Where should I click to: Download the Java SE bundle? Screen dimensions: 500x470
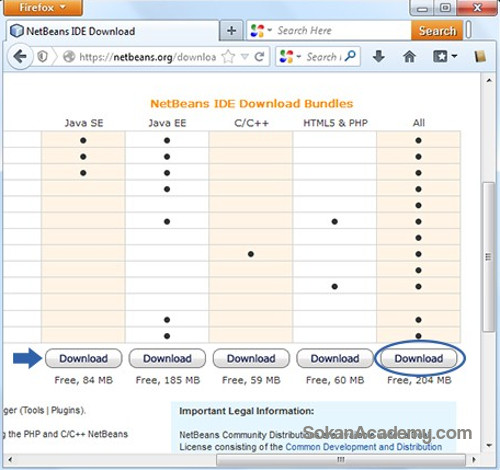click(x=83, y=358)
